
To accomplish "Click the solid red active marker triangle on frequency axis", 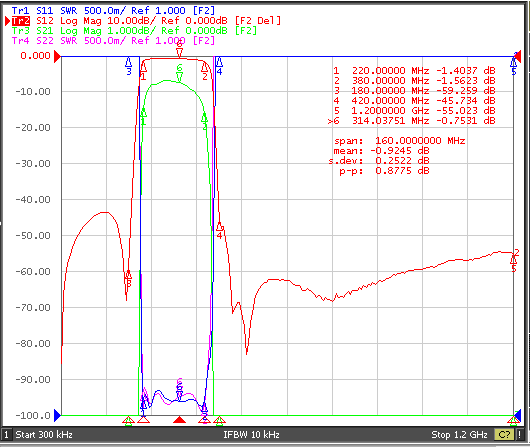I will (x=179, y=420).
